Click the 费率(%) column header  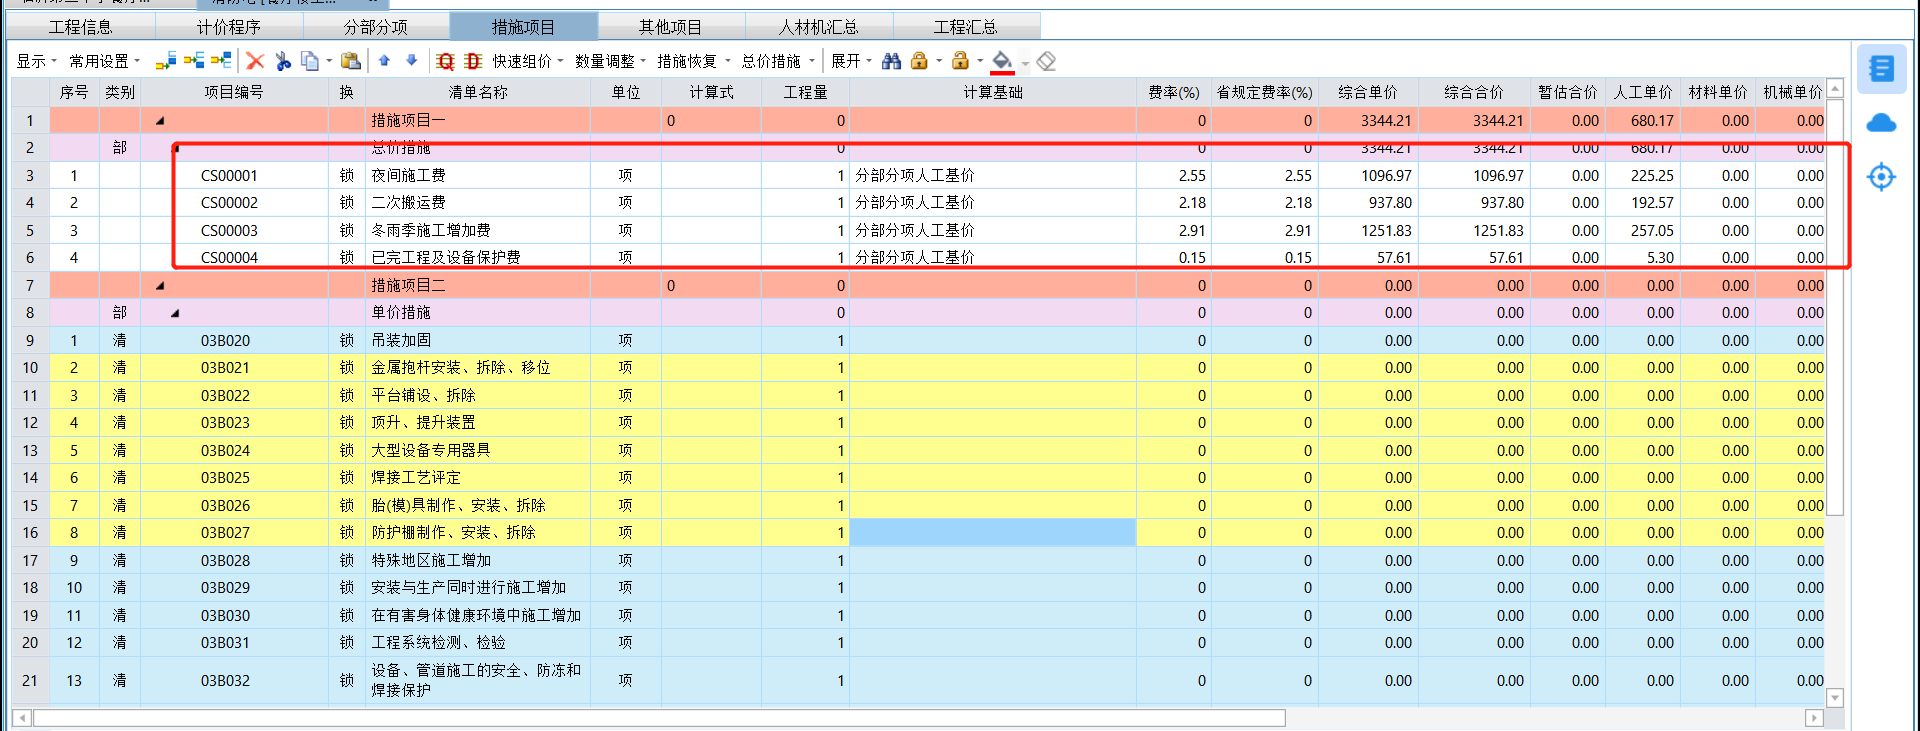[1174, 92]
